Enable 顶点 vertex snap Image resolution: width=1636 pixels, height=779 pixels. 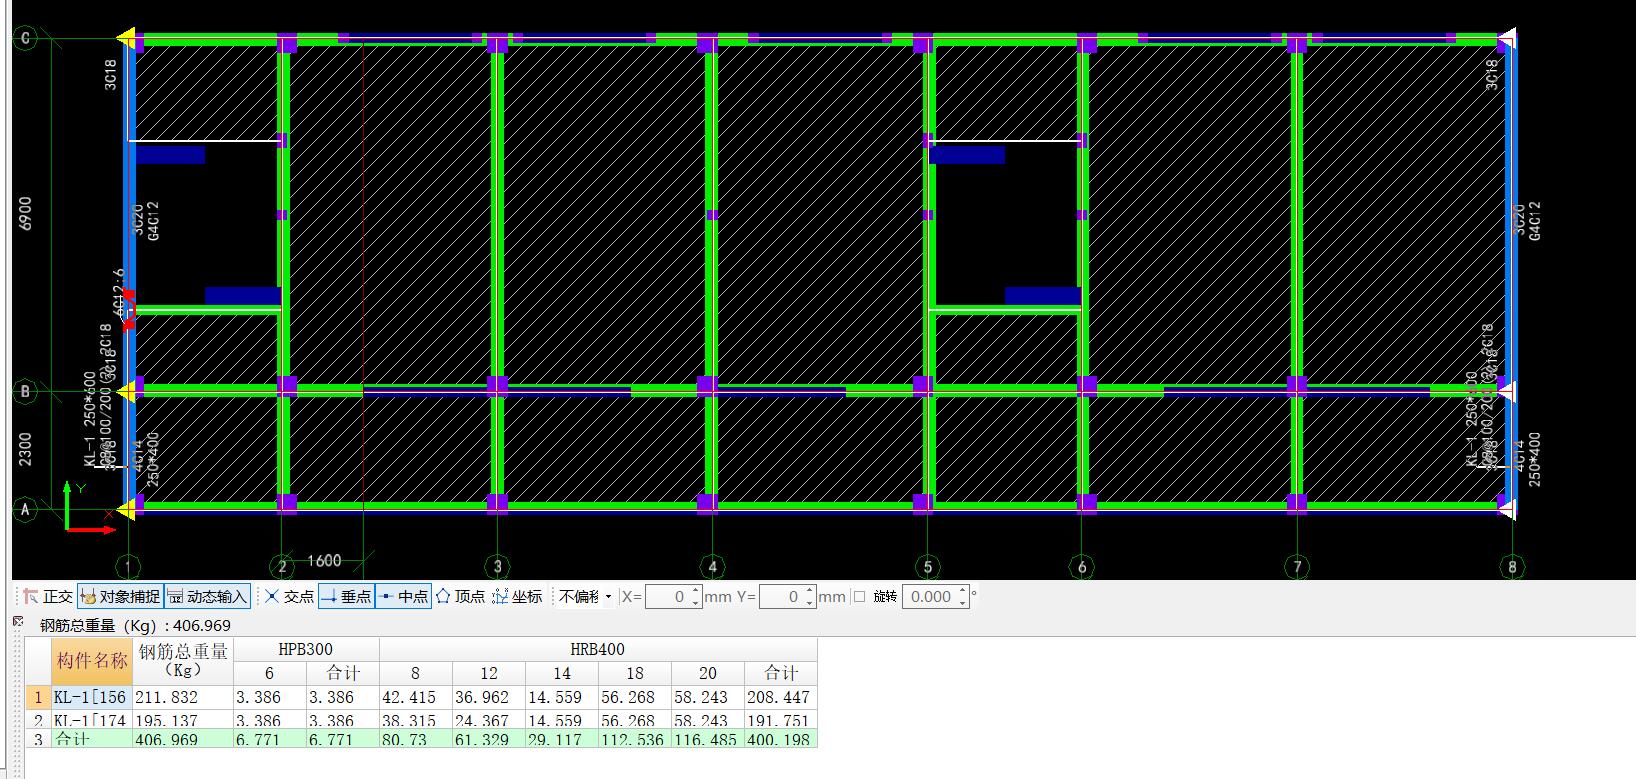pyautogui.click(x=460, y=597)
